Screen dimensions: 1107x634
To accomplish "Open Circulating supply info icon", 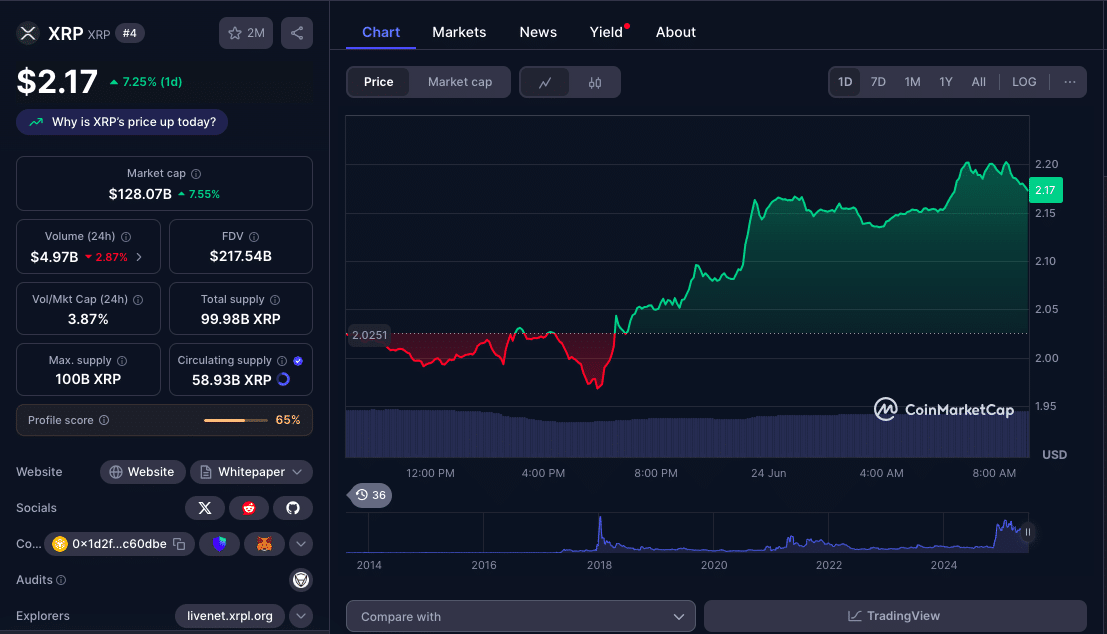I will [282, 361].
